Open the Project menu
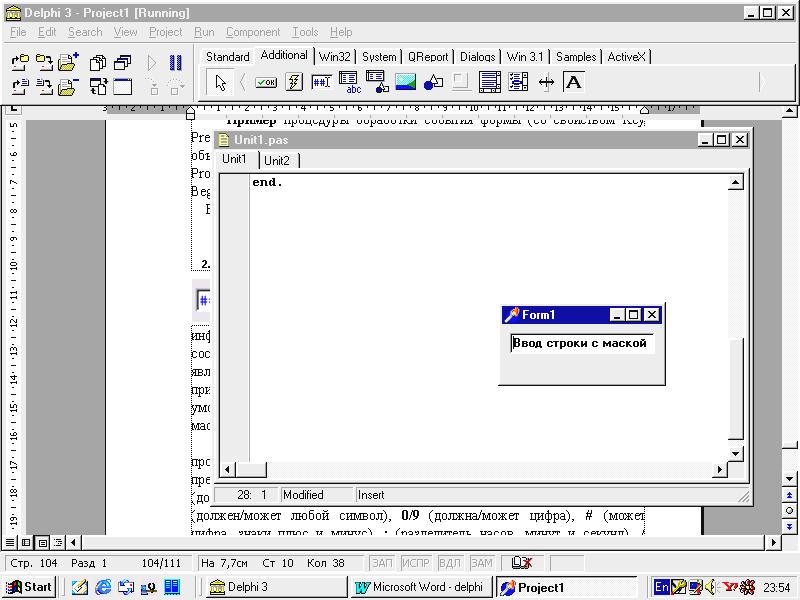The image size is (800, 600). pos(165,32)
